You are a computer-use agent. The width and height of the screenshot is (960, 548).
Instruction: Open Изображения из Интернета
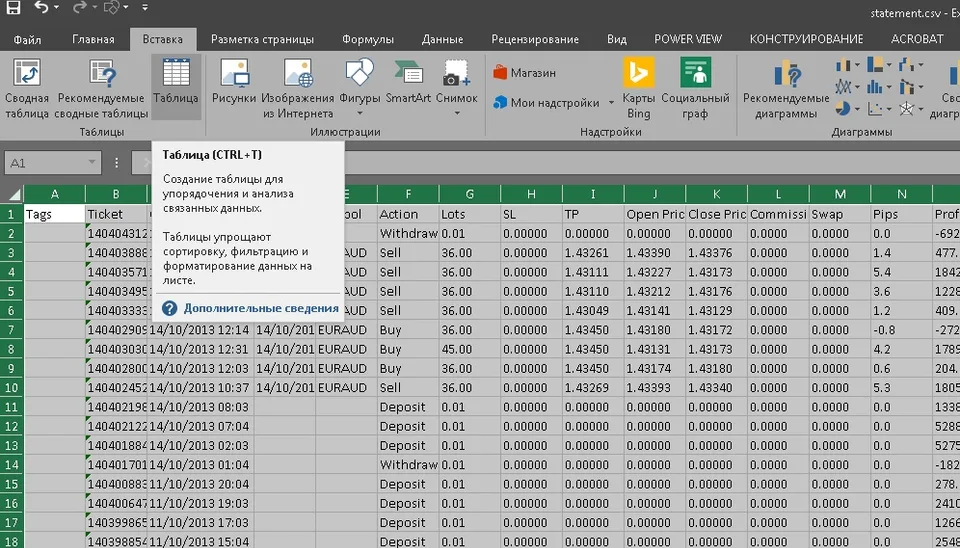click(298, 89)
